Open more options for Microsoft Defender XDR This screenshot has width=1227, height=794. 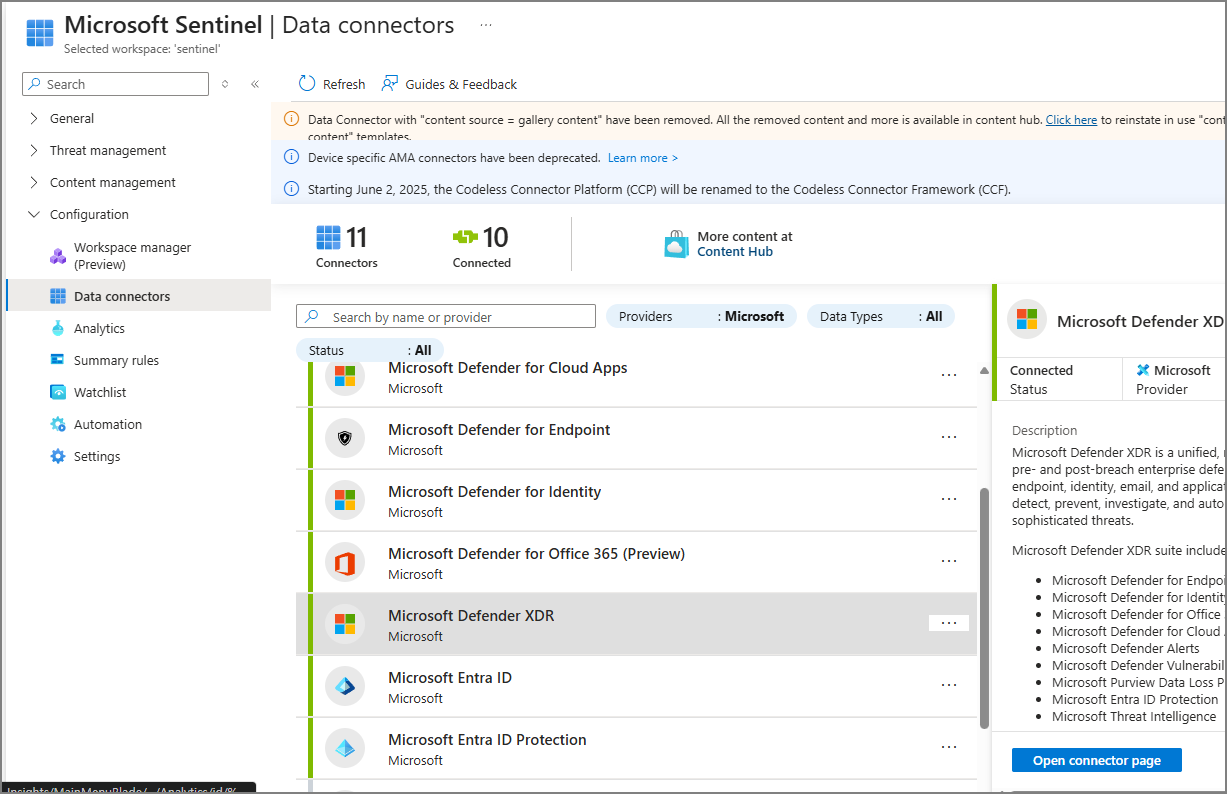click(949, 623)
